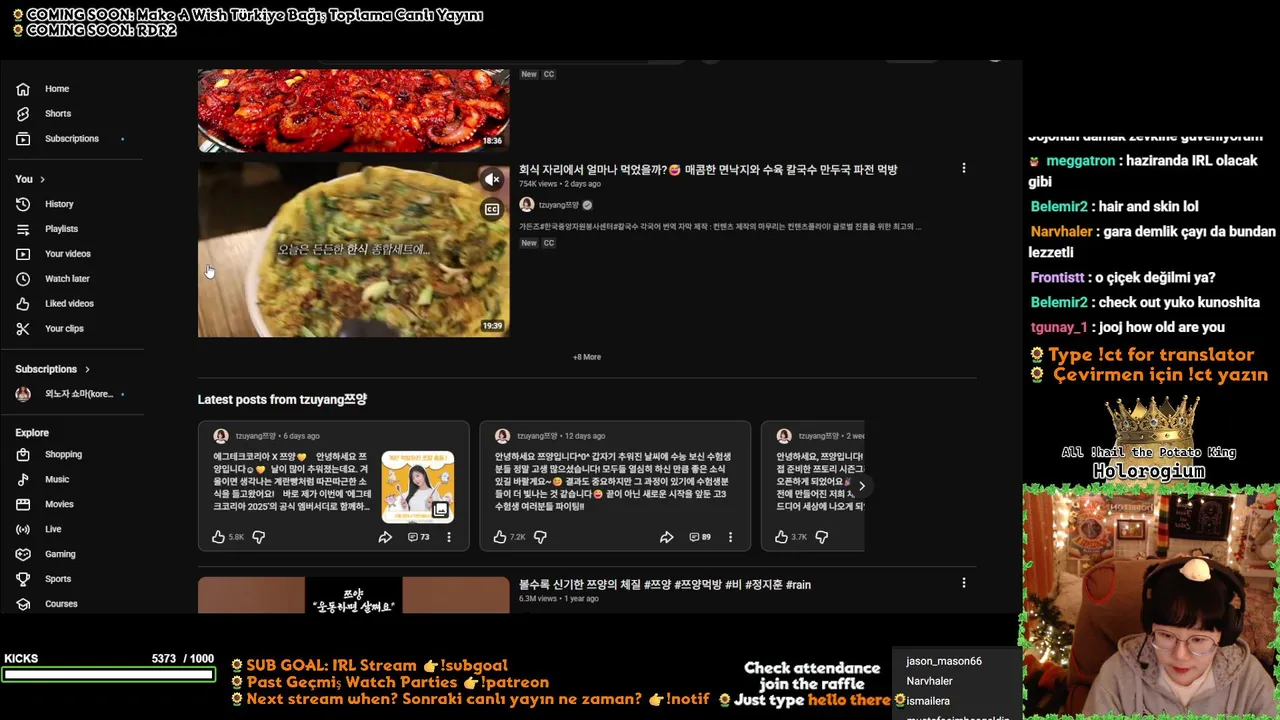Expand the sidebar Subscriptions heading
Image resolution: width=1280 pixels, height=720 pixels.
click(x=52, y=369)
